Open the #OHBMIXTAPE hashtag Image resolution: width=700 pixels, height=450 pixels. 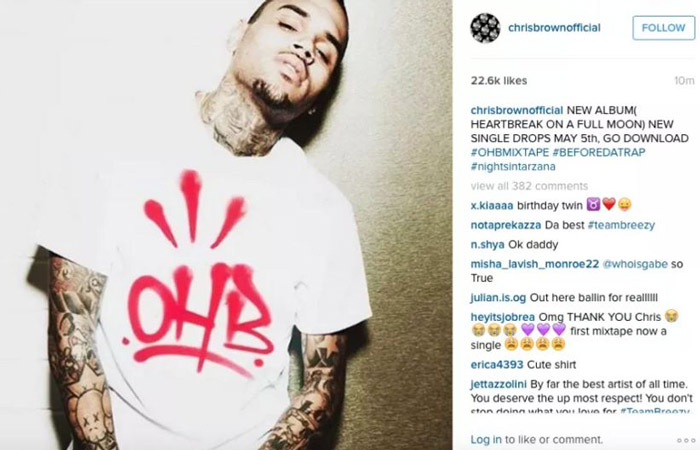510,152
